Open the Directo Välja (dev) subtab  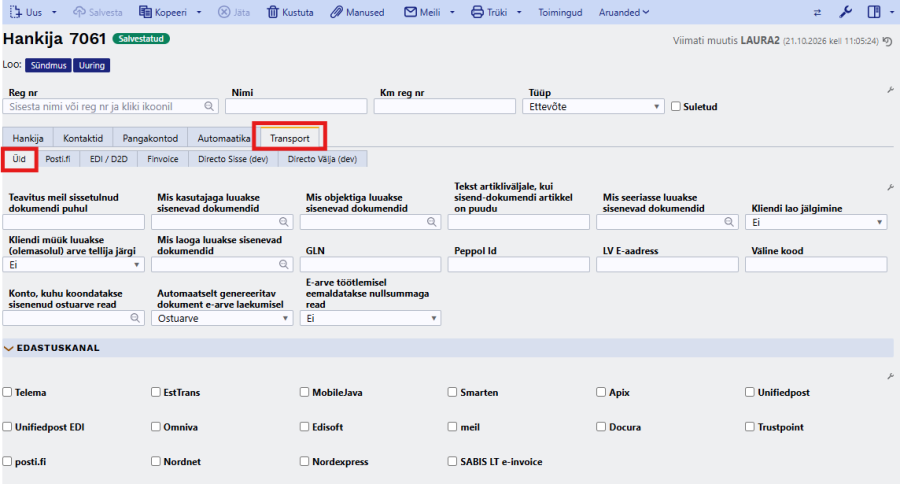323,159
